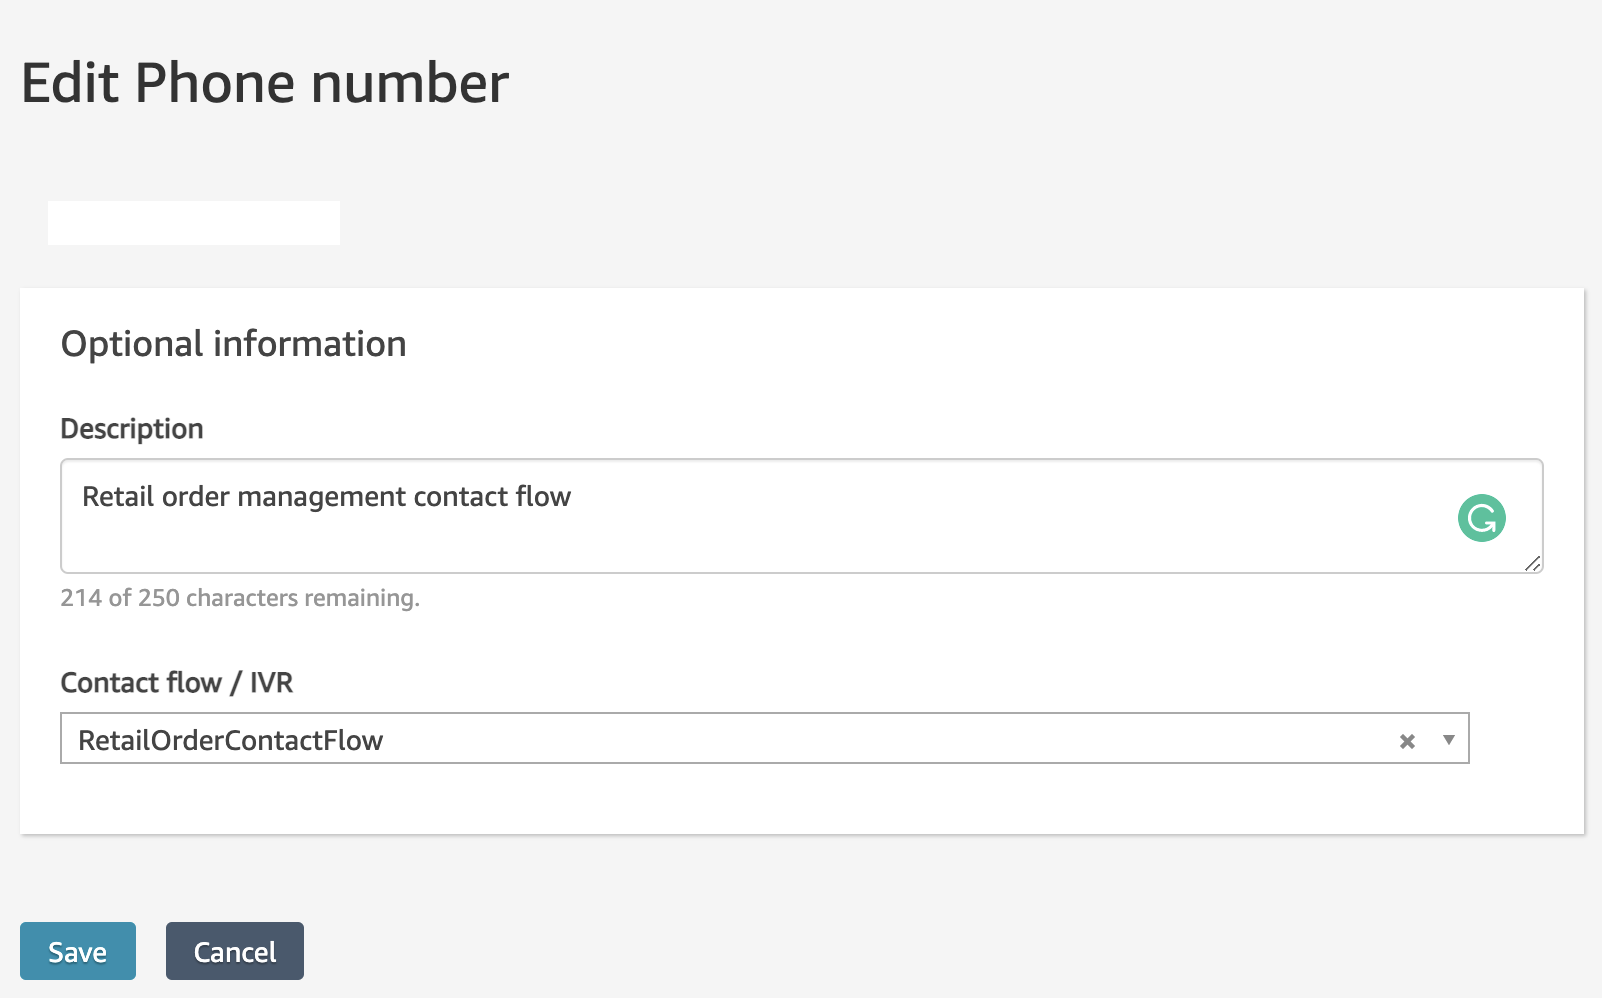The width and height of the screenshot is (1602, 998).
Task: Save the phone number changes
Action: click(78, 951)
